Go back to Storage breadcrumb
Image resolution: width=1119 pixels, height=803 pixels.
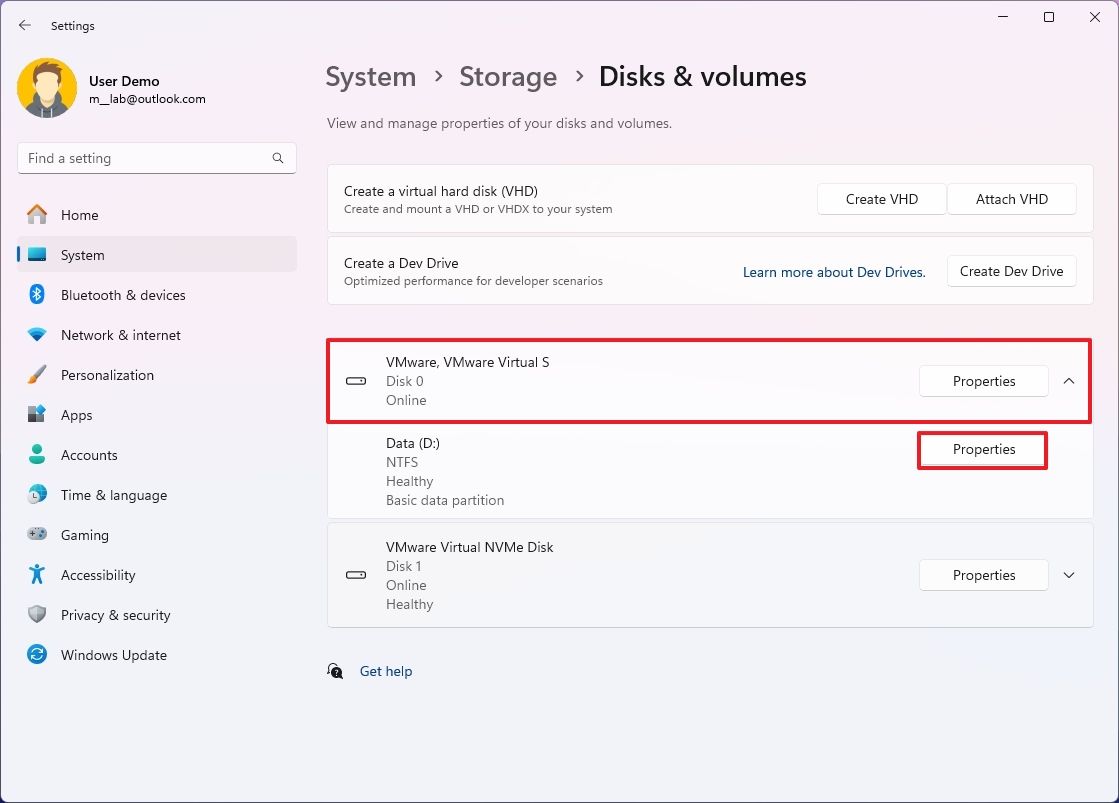point(508,76)
